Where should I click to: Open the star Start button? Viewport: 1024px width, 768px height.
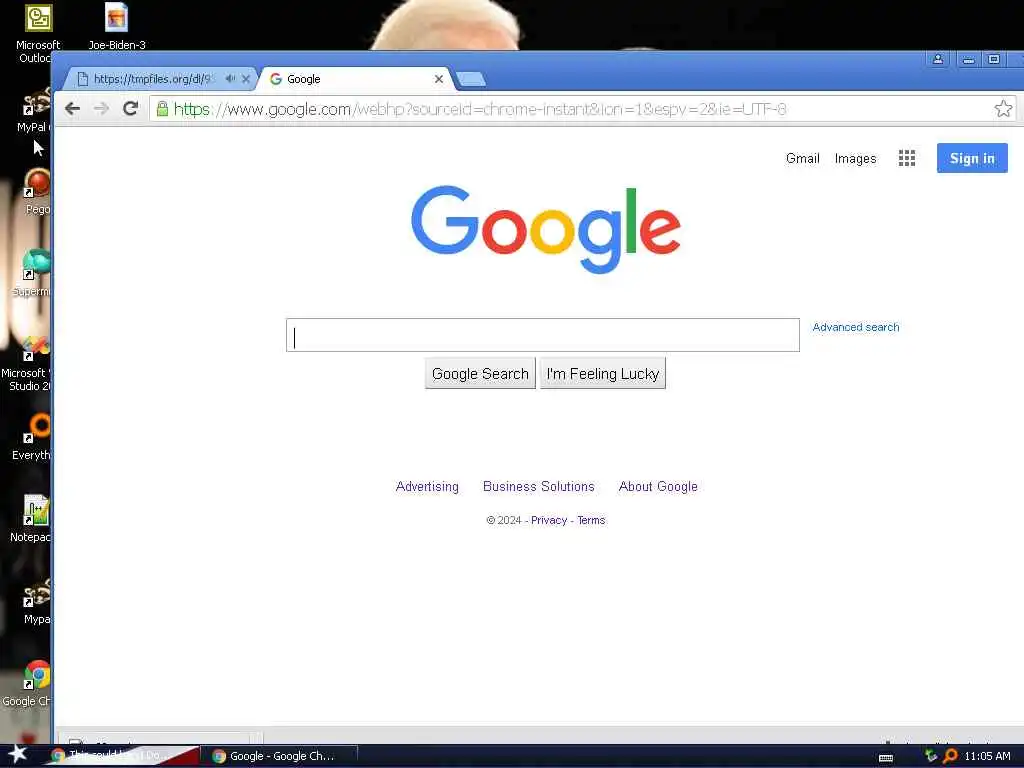pos(17,755)
